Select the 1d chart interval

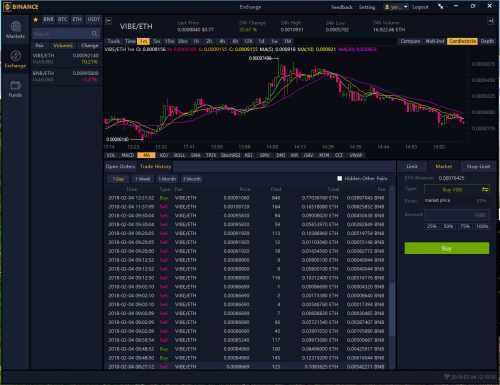[261, 41]
